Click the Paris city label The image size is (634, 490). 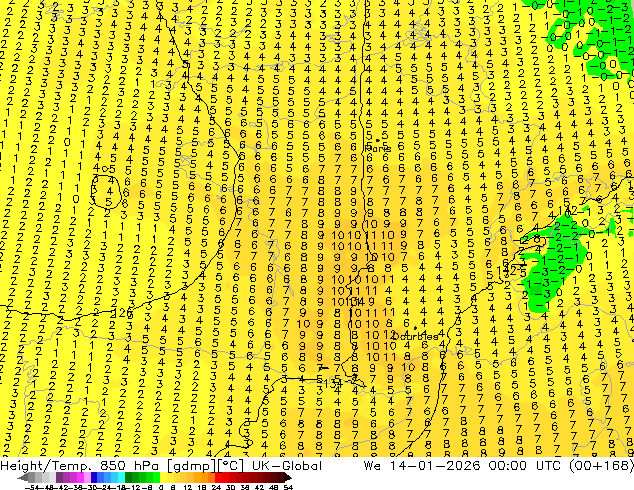pos(378,149)
